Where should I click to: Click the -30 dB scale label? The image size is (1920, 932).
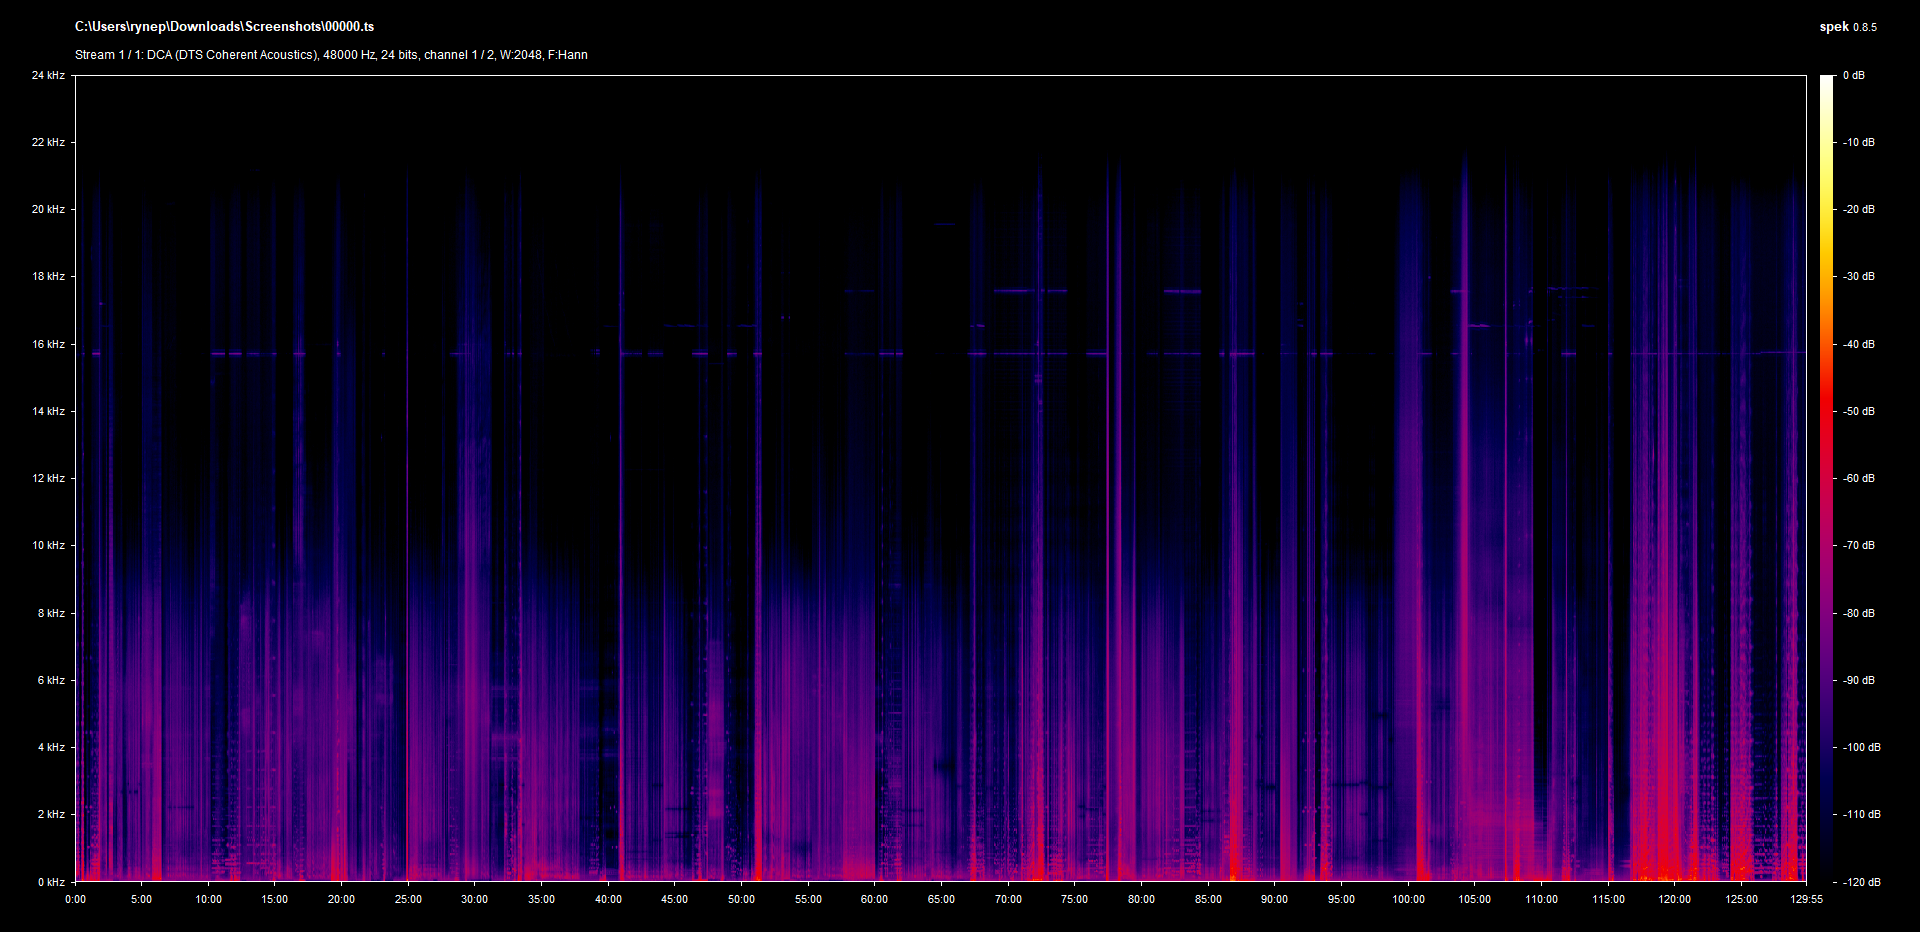pyautogui.click(x=1859, y=276)
